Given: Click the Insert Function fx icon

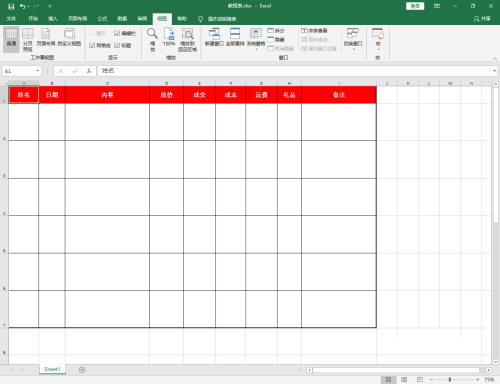Looking at the screenshot, I should 89,71.
